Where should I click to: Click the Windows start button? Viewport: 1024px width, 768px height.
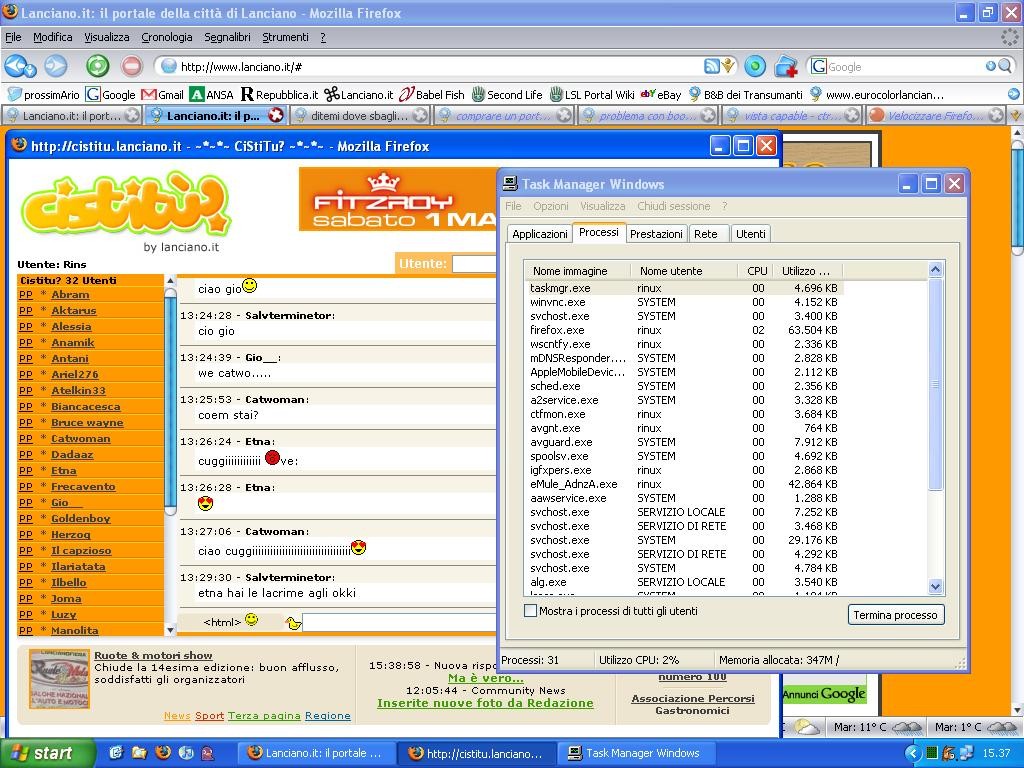pos(42,753)
